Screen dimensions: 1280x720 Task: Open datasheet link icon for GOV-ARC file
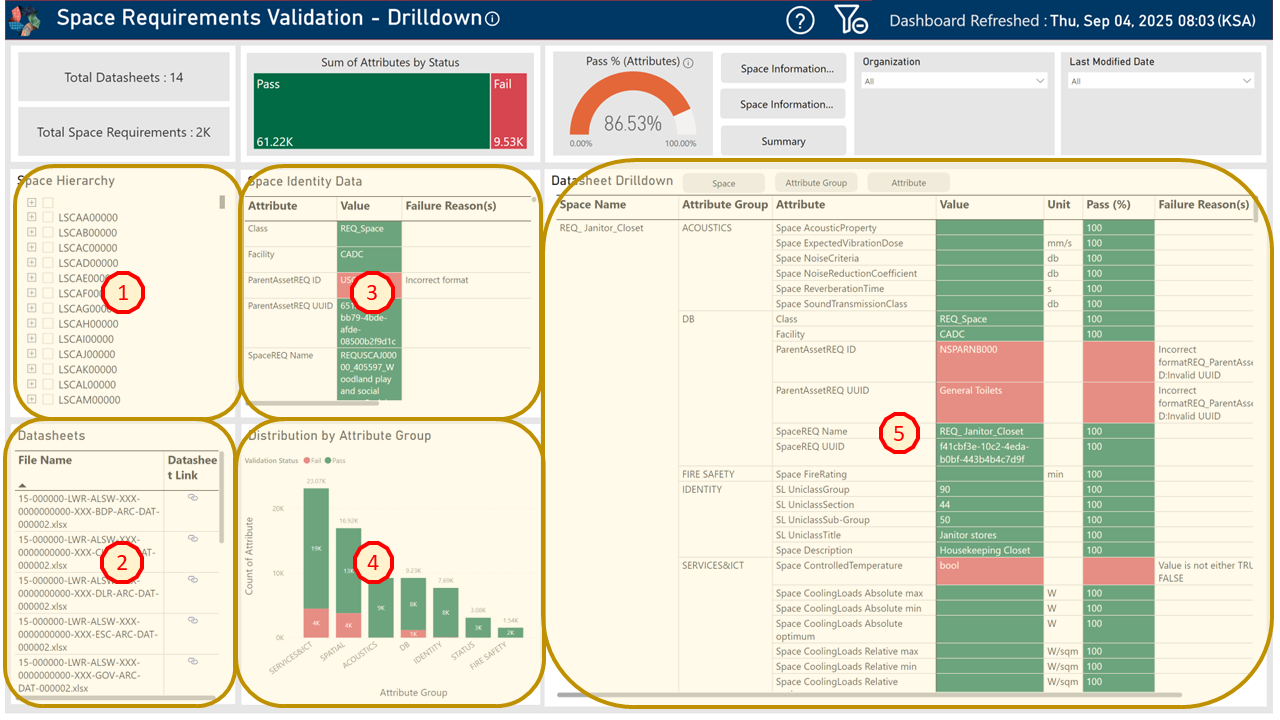[193, 661]
